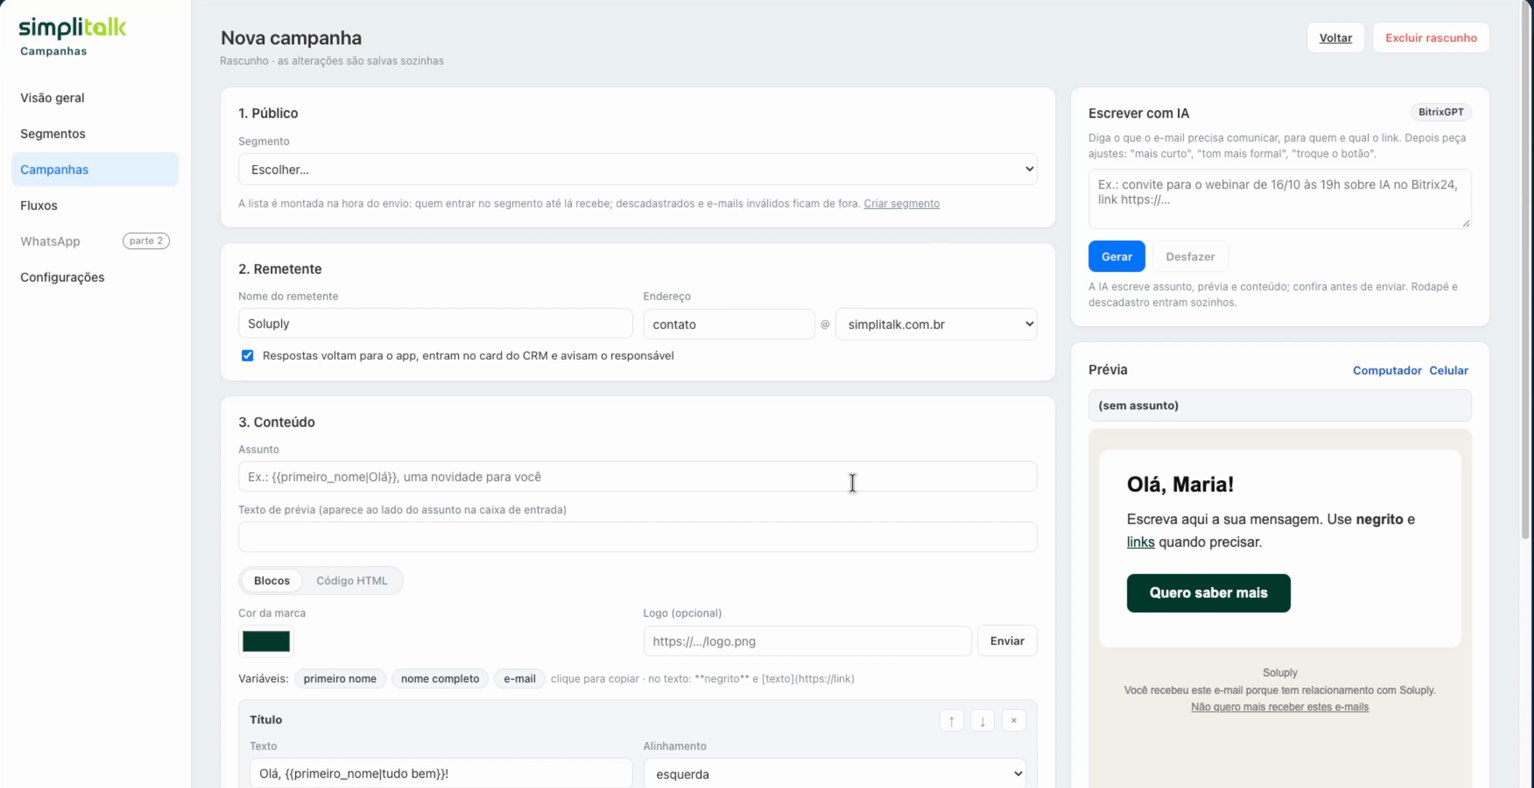Focus the Texto de prévia field
The width and height of the screenshot is (1534, 788).
tap(637, 537)
